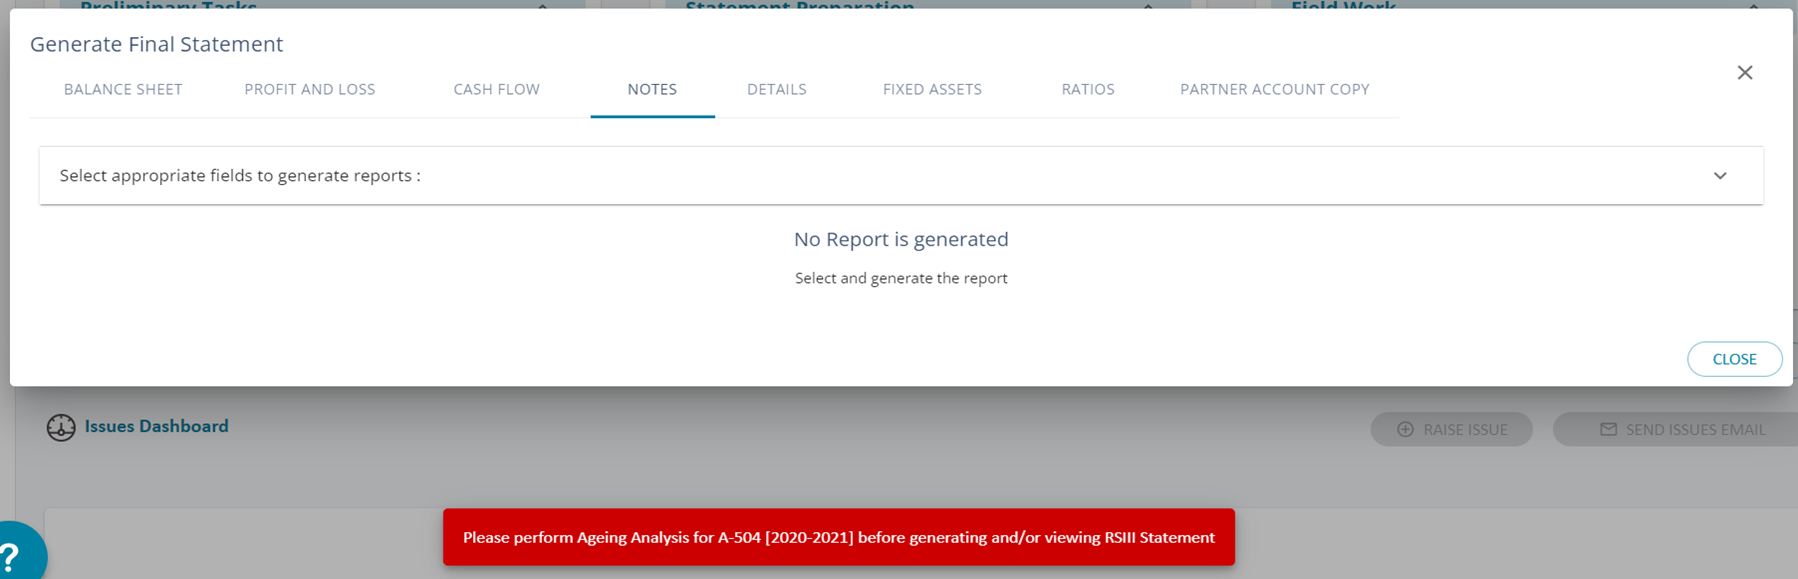This screenshot has width=1798, height=579.
Task: Click the 'Select appropriate fields to generate reports' bar
Action: tap(901, 176)
